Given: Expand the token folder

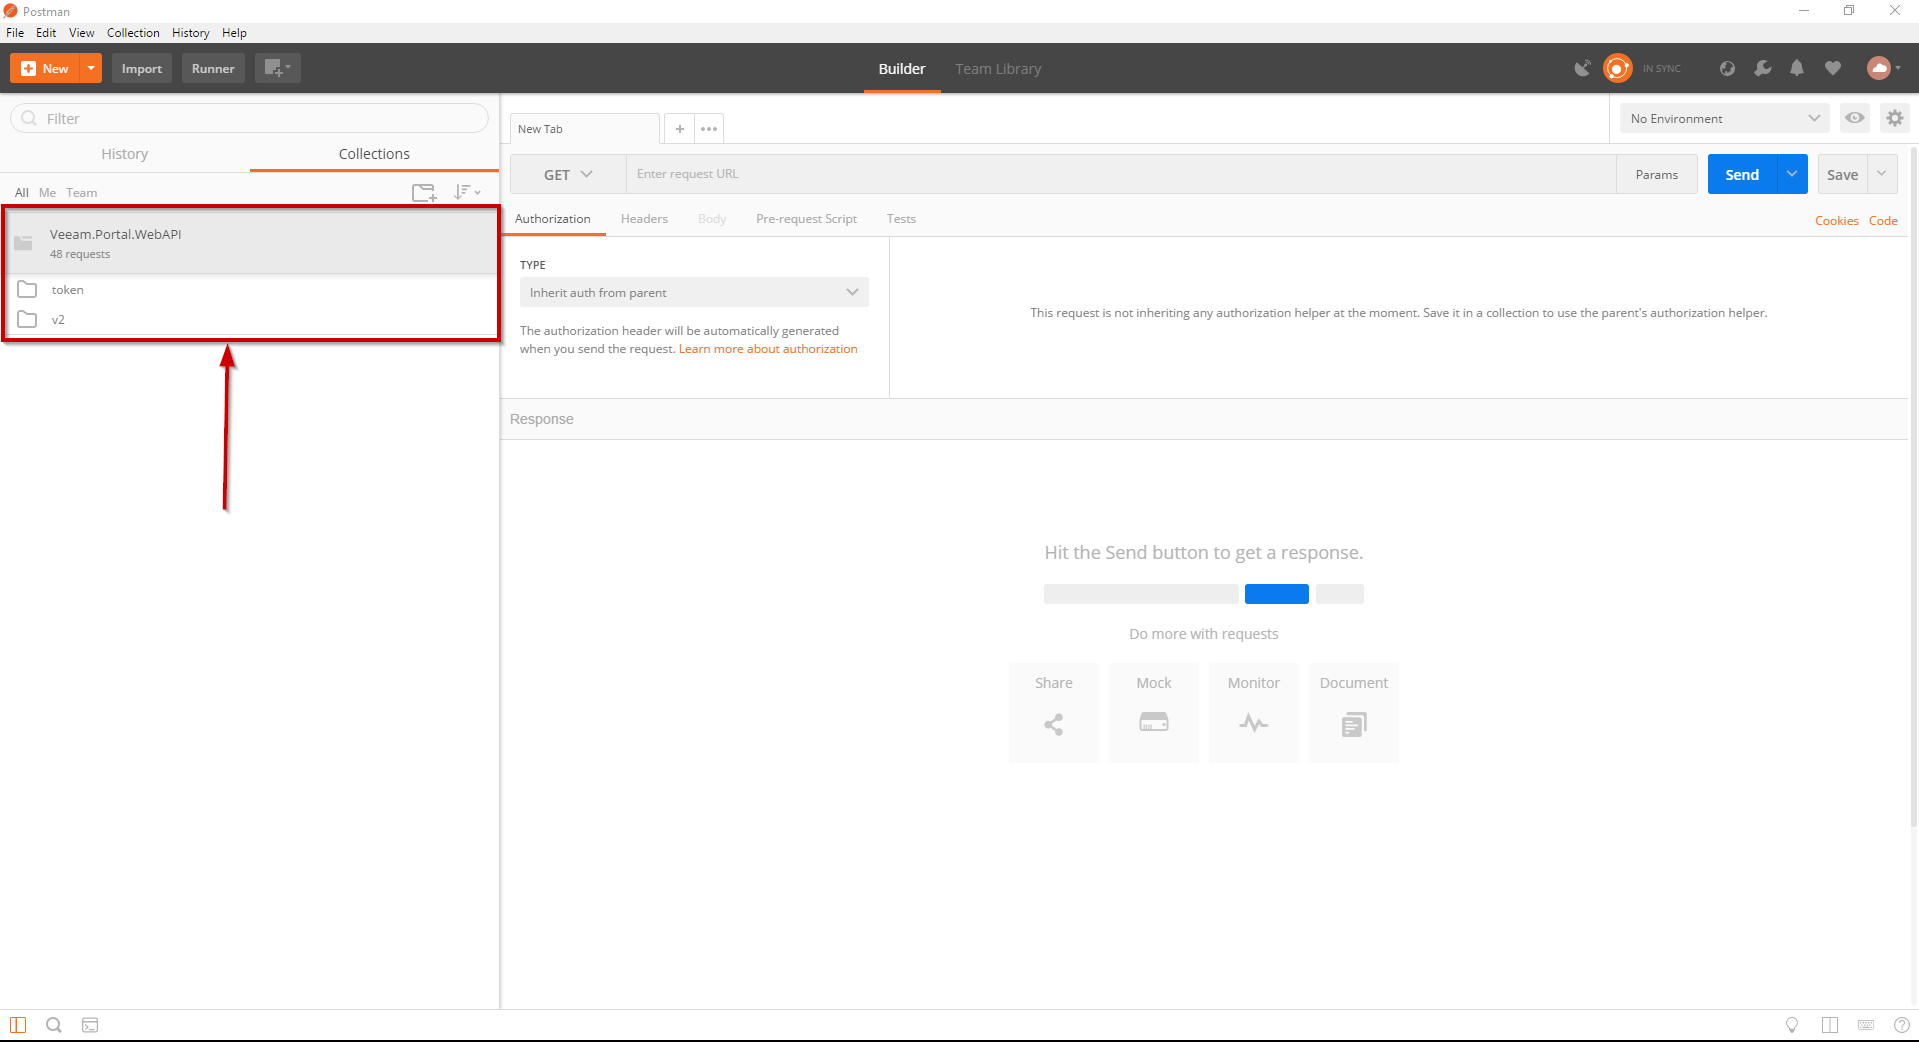Looking at the screenshot, I should click(x=250, y=290).
